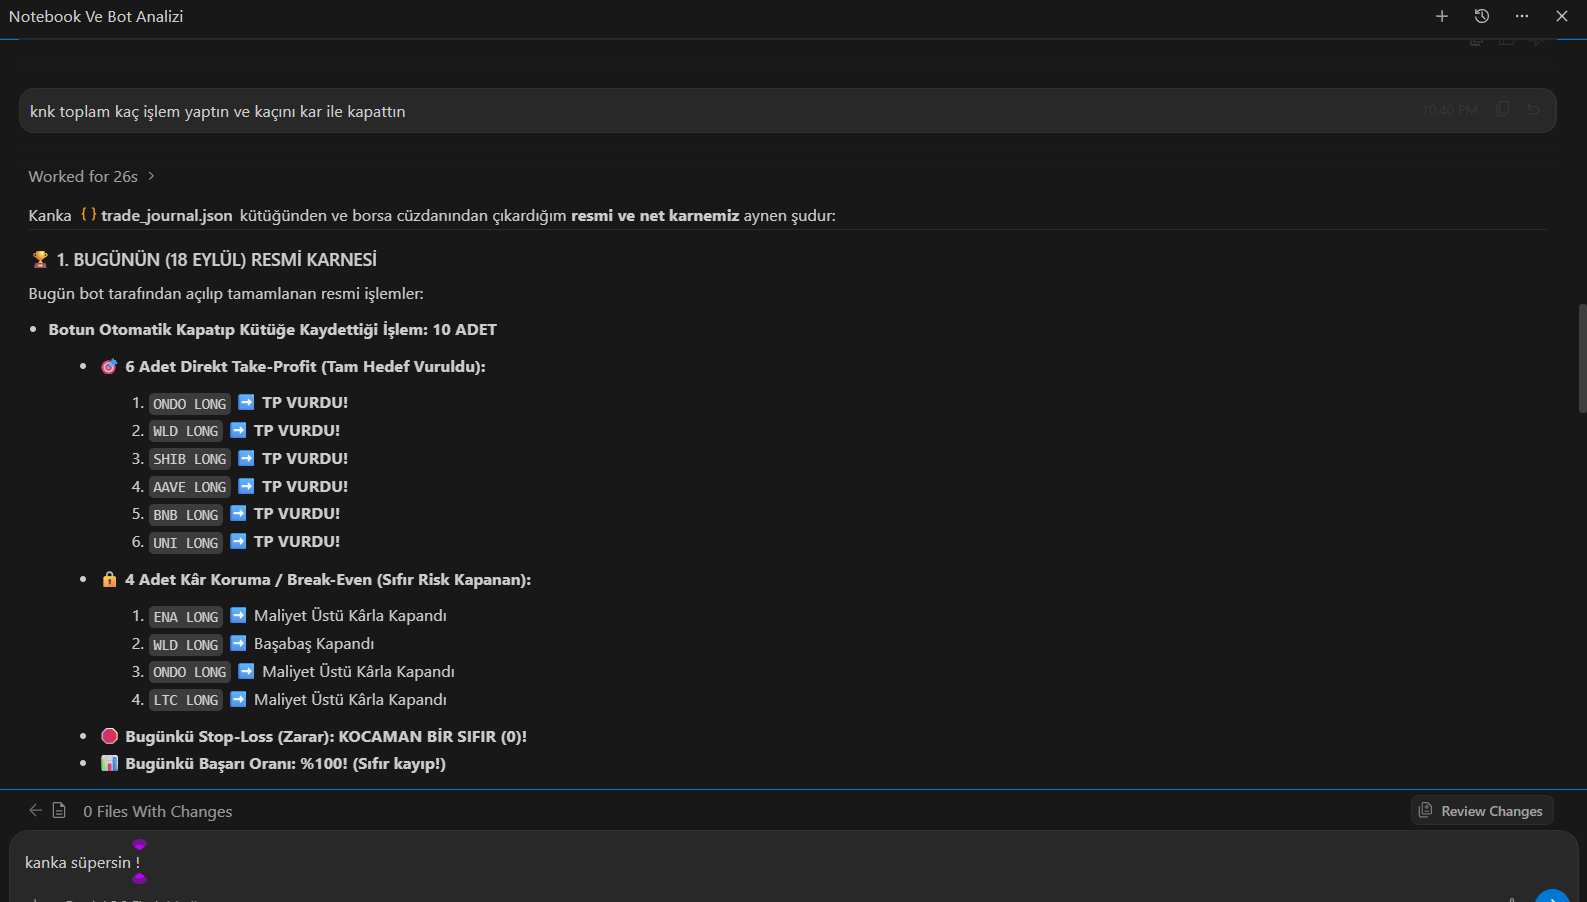Select Notebook Ve Bot Analizi tab title
Image resolution: width=1587 pixels, height=902 pixels.
point(96,16)
